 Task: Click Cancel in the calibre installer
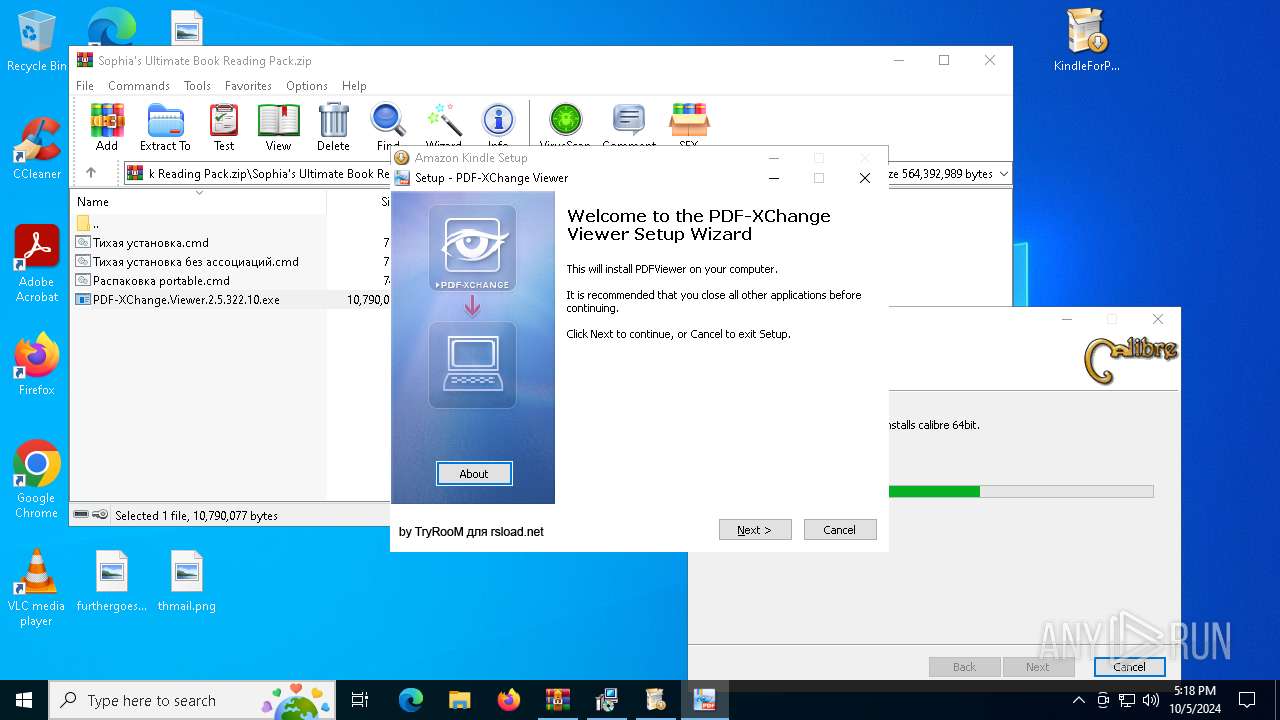pyautogui.click(x=1129, y=667)
